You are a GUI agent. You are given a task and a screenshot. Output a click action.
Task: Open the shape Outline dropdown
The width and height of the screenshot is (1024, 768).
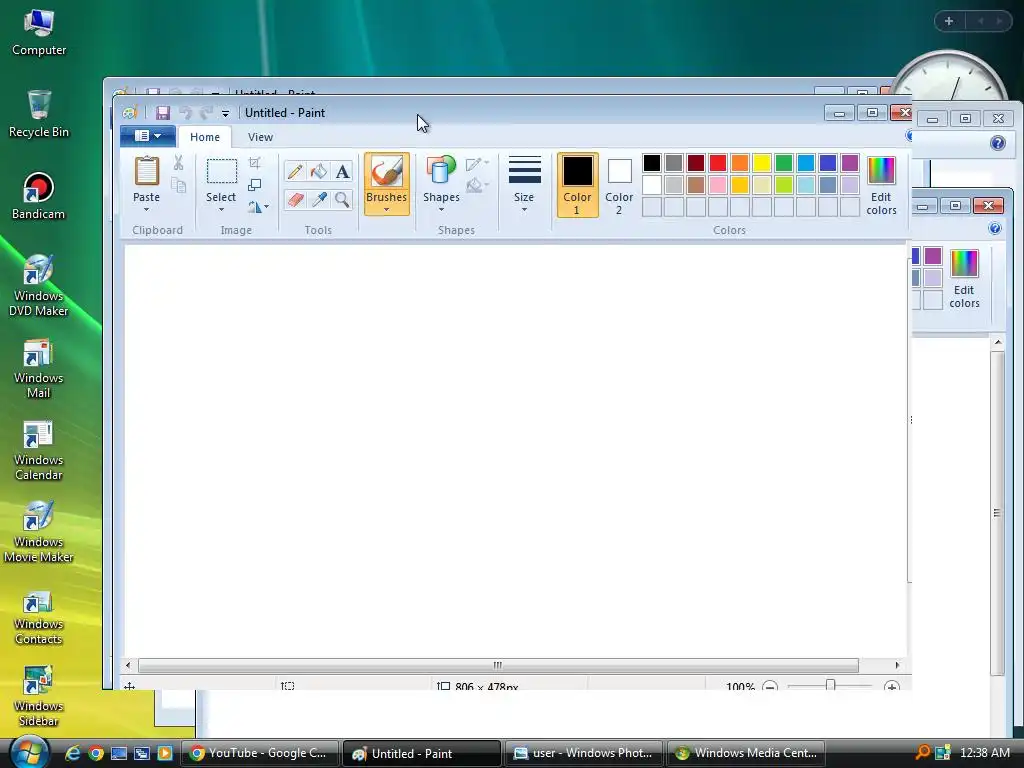pos(477,163)
